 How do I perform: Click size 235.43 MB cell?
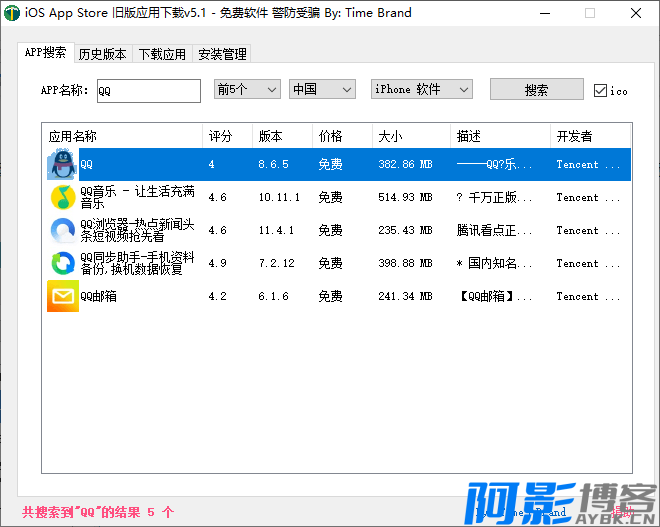405,230
